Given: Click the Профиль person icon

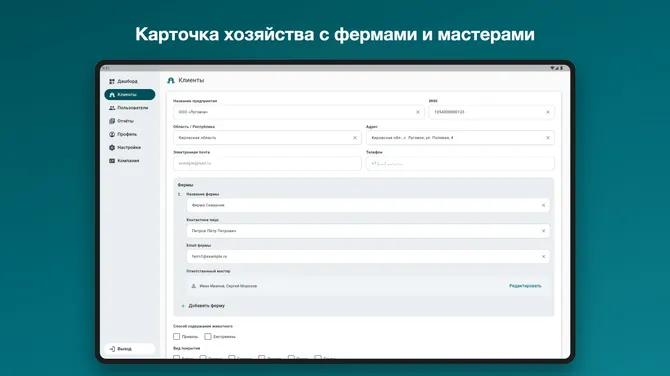Looking at the screenshot, I should (112, 134).
